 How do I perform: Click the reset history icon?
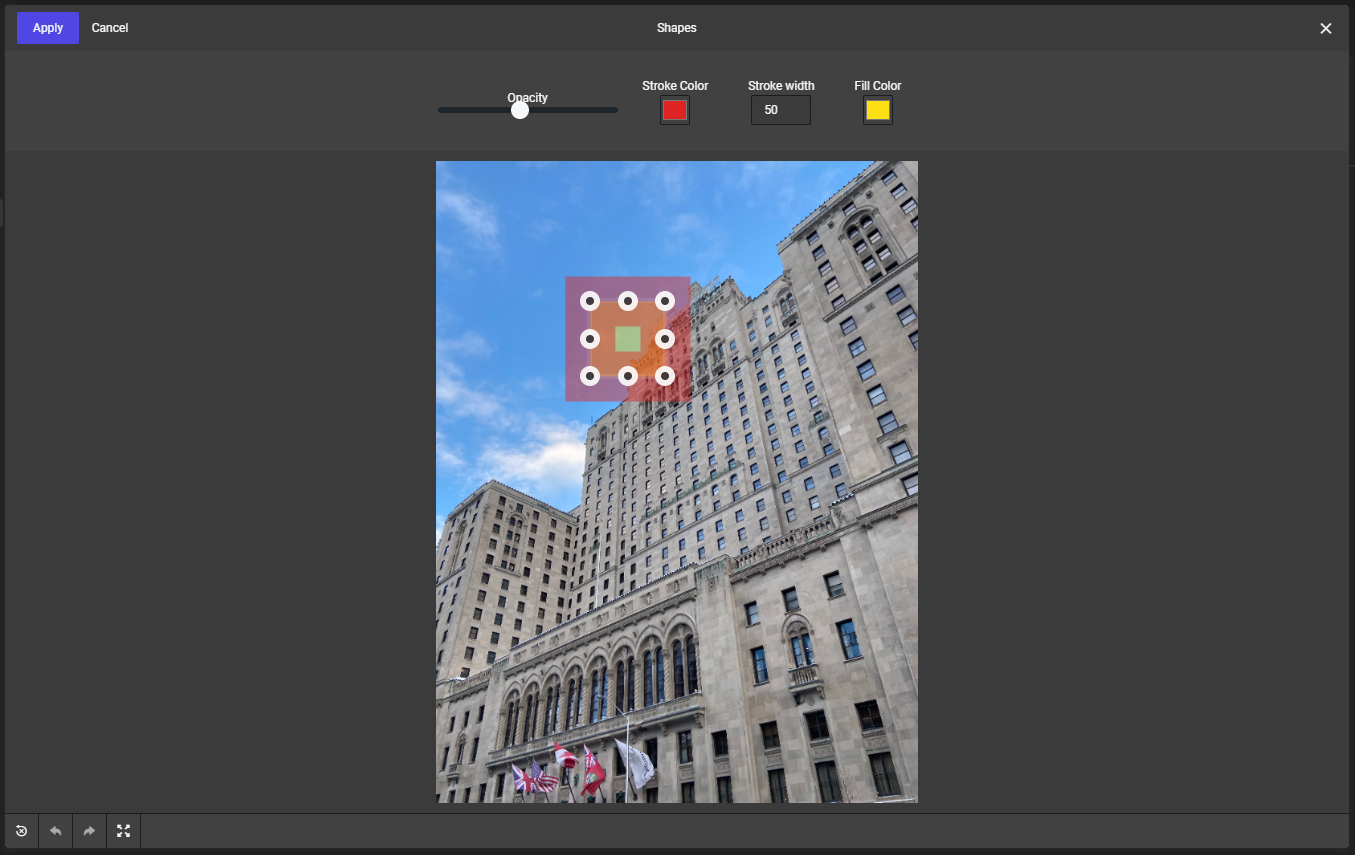(x=22, y=831)
